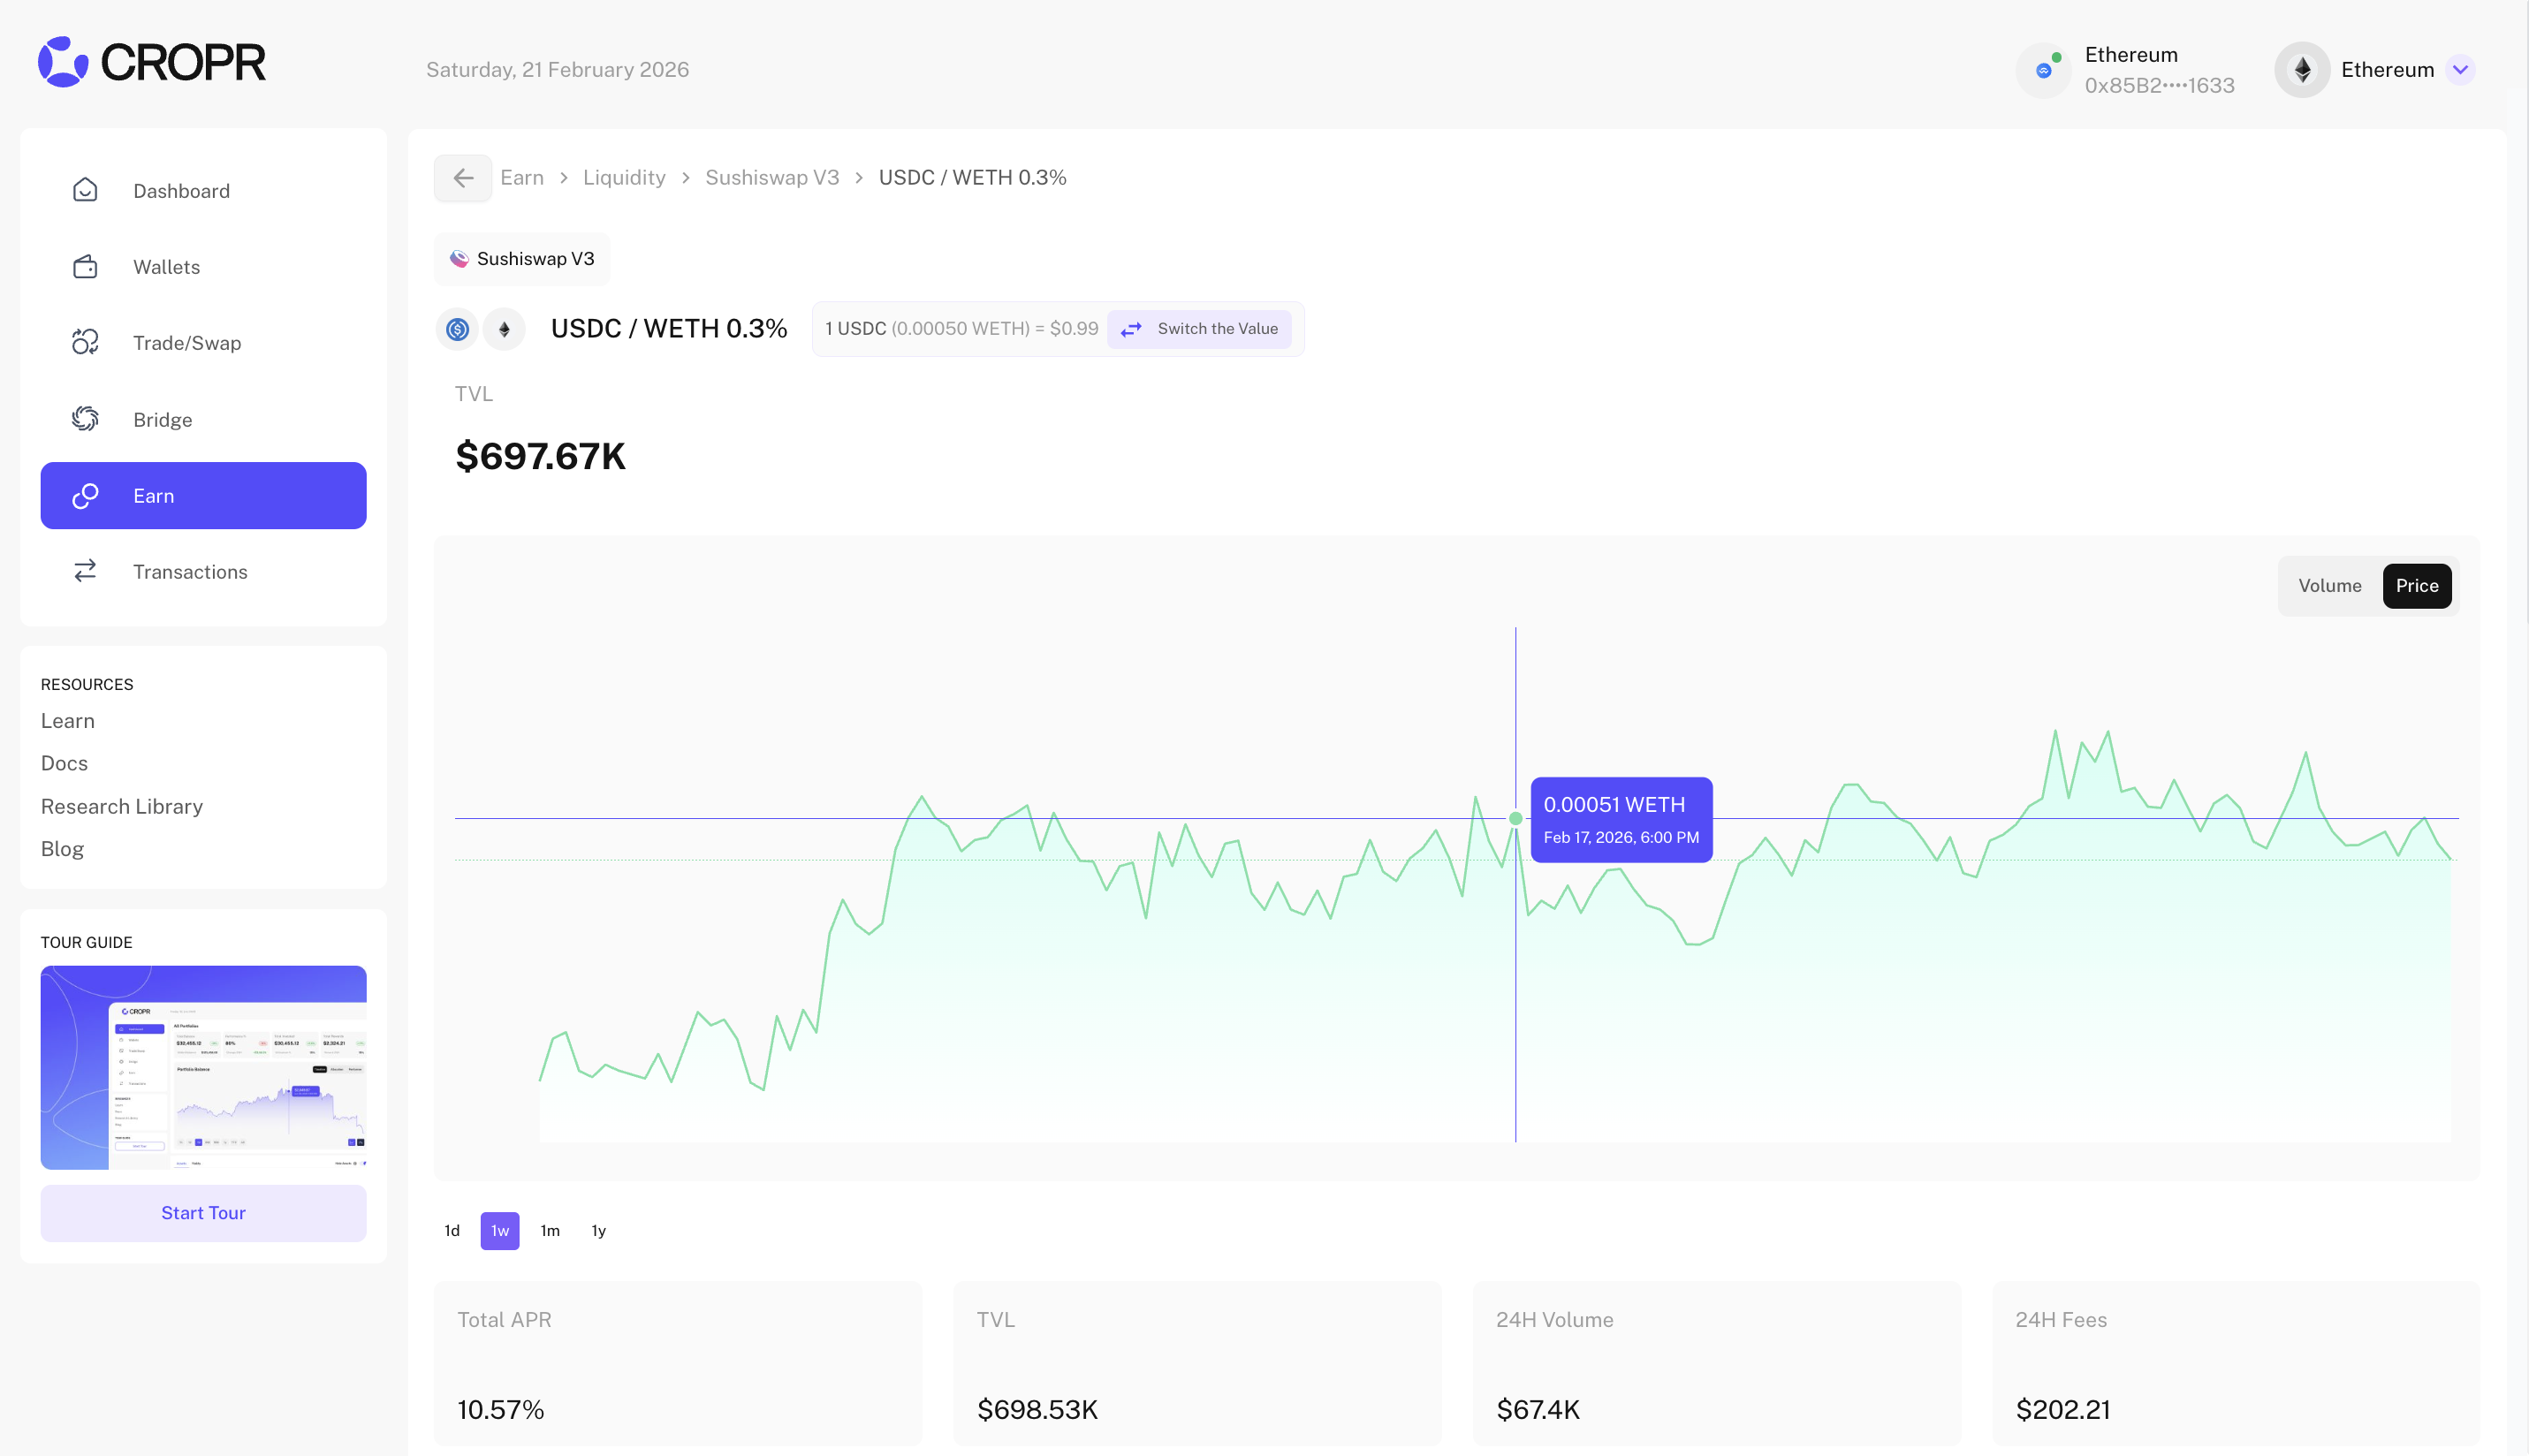Click the 1 USDC conversion rate text

pyautogui.click(x=962, y=329)
